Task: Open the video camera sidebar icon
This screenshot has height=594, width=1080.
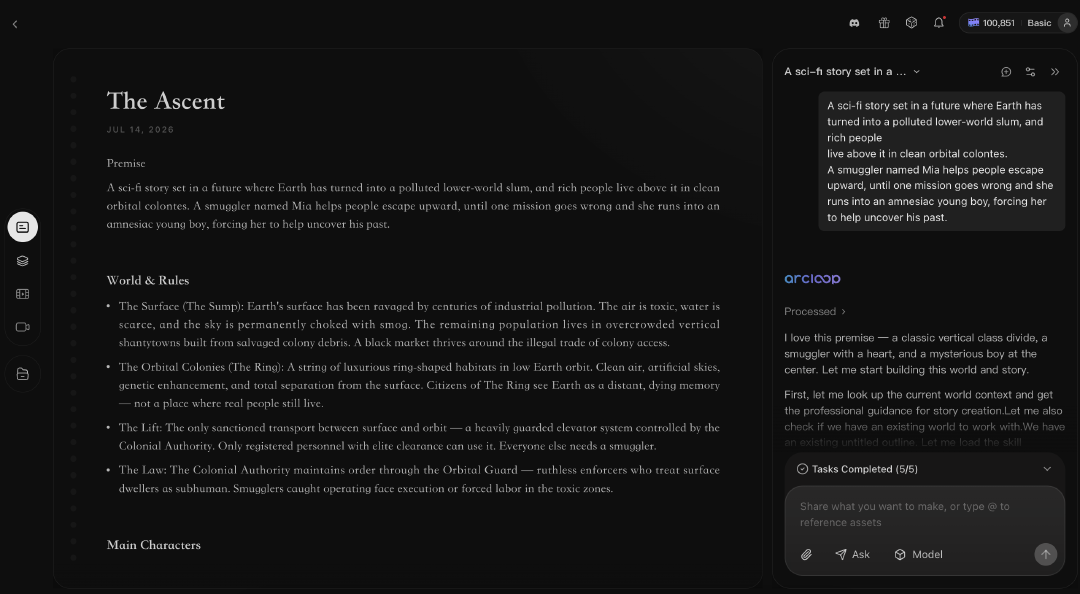Action: (23, 327)
